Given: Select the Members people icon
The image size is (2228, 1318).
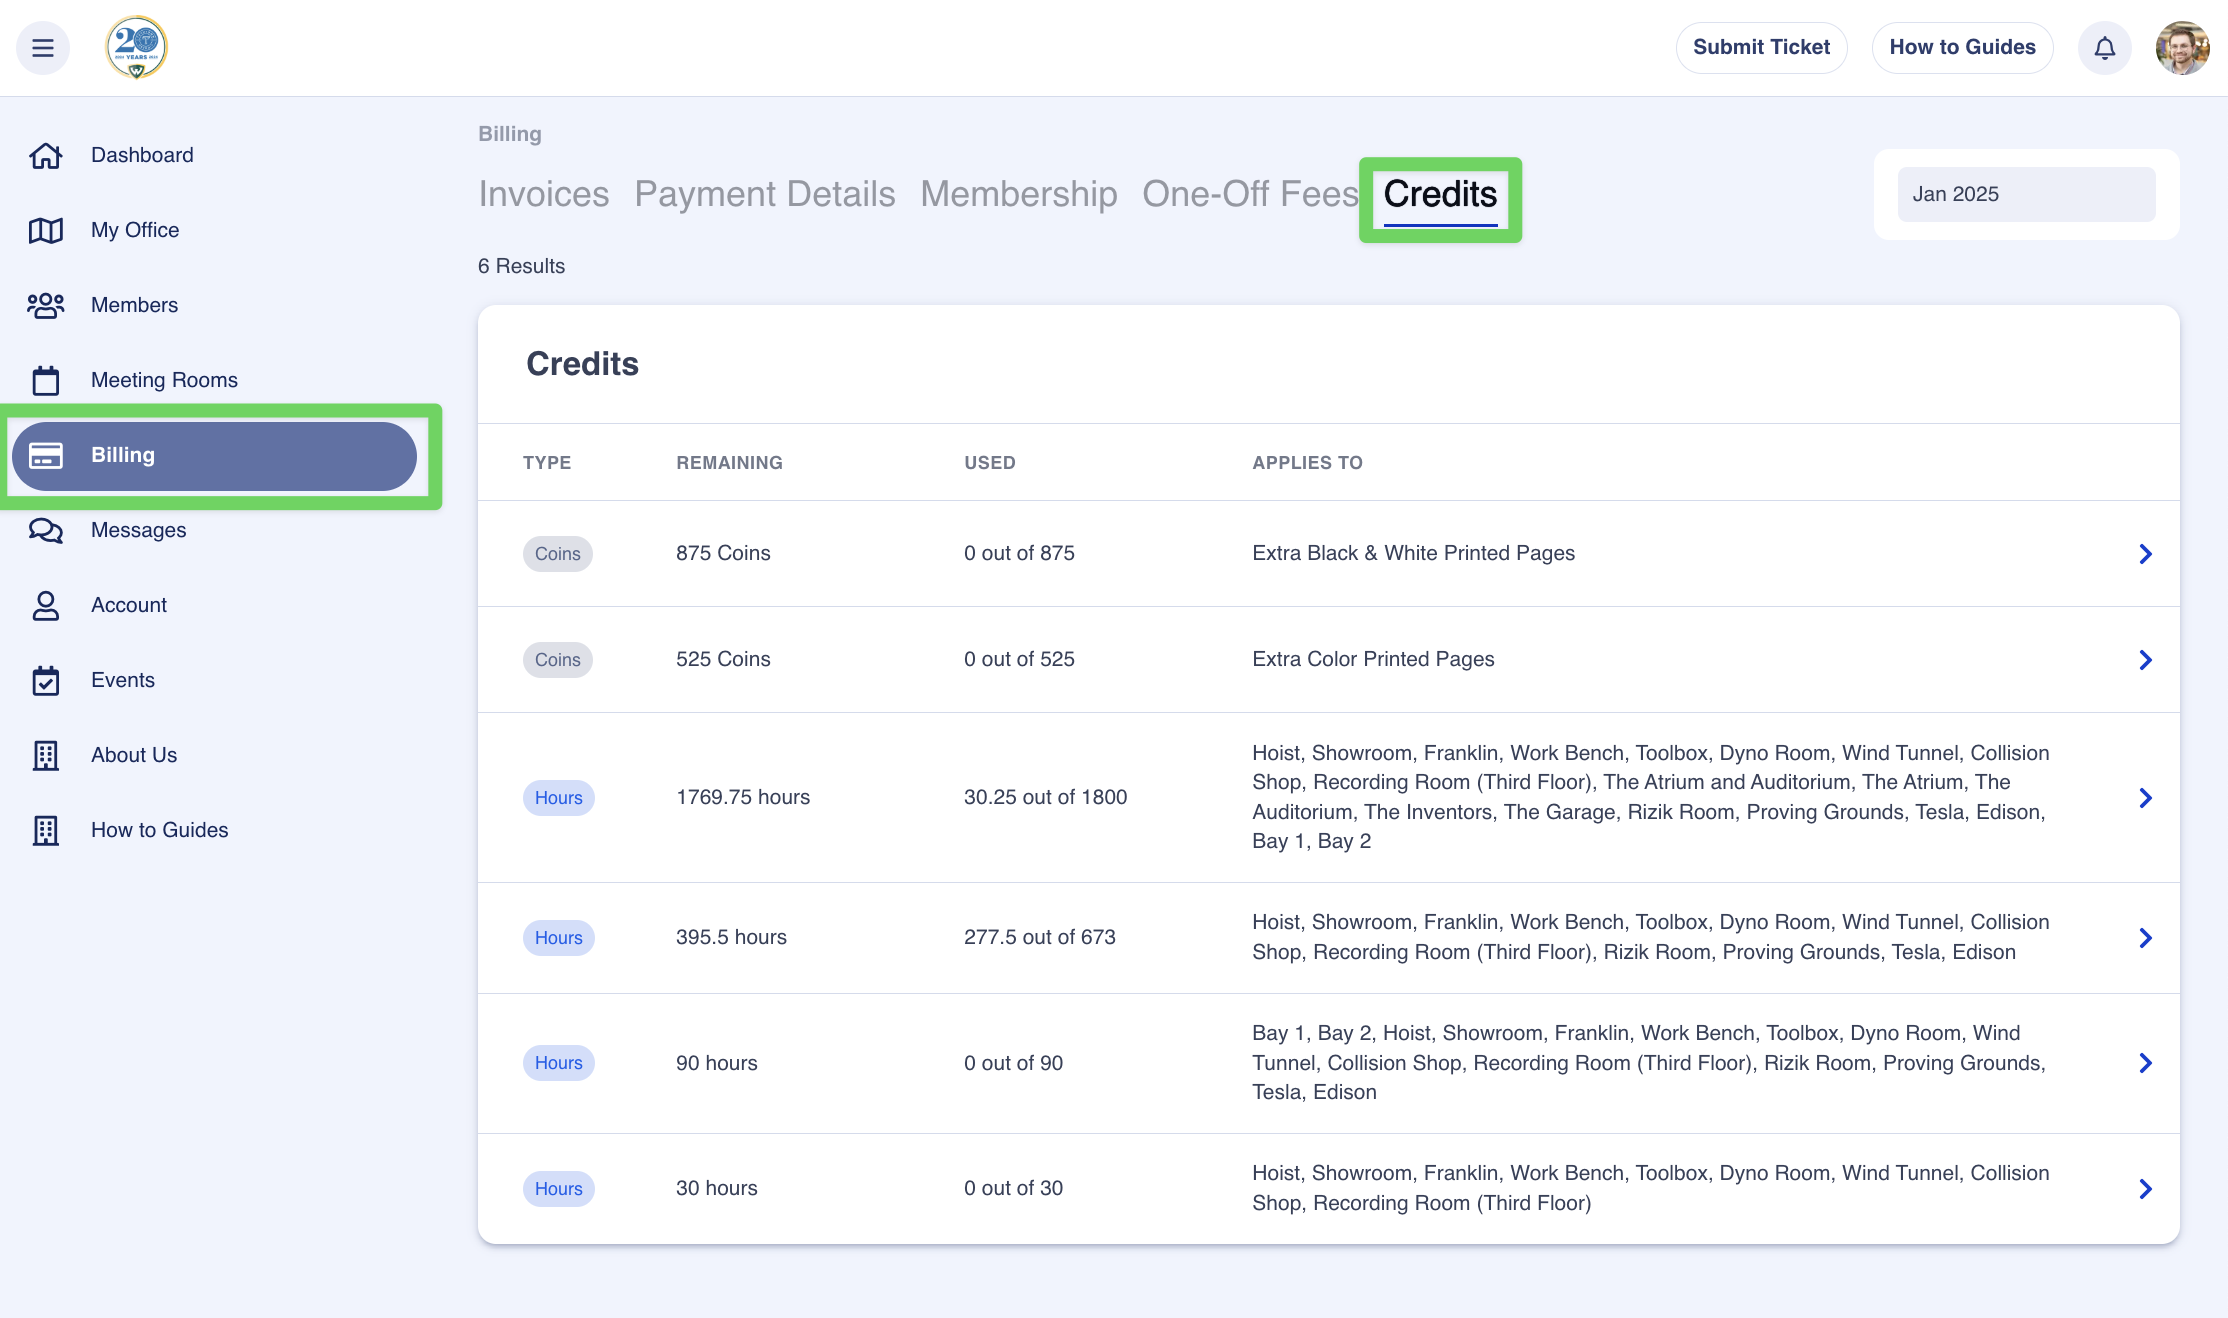Looking at the screenshot, I should (x=46, y=305).
